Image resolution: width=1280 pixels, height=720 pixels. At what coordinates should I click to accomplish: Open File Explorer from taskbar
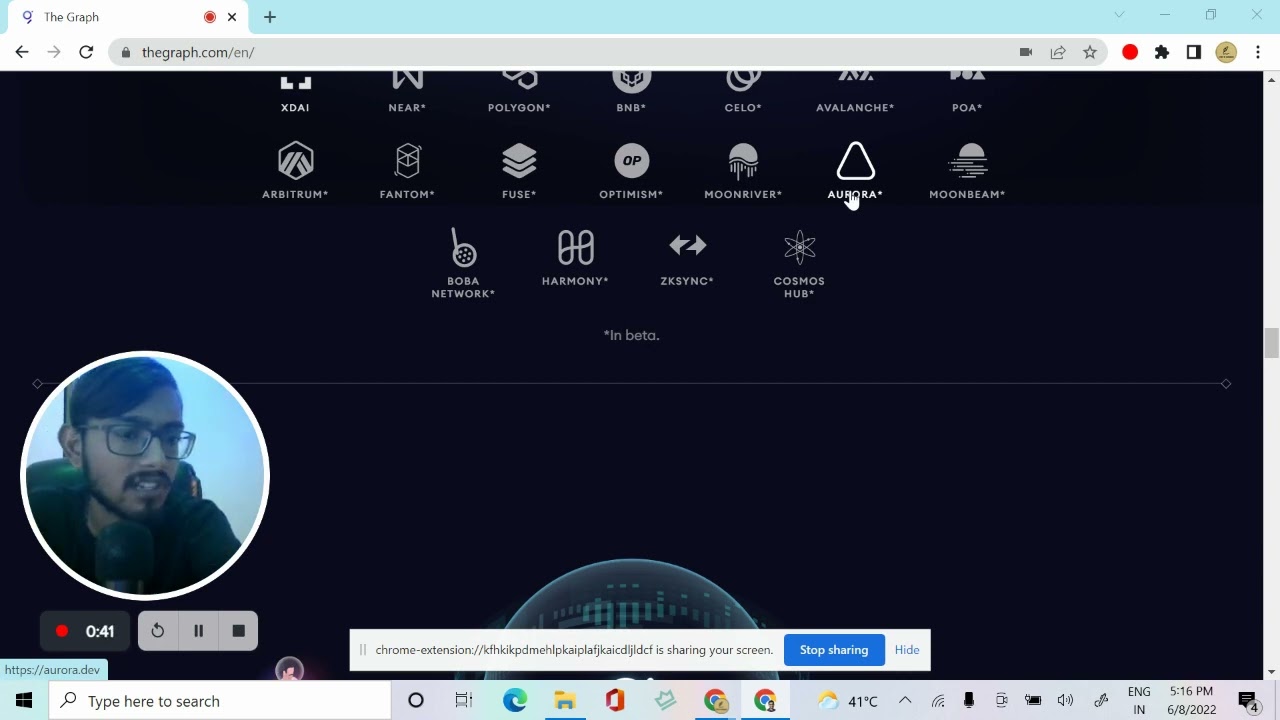[565, 700]
